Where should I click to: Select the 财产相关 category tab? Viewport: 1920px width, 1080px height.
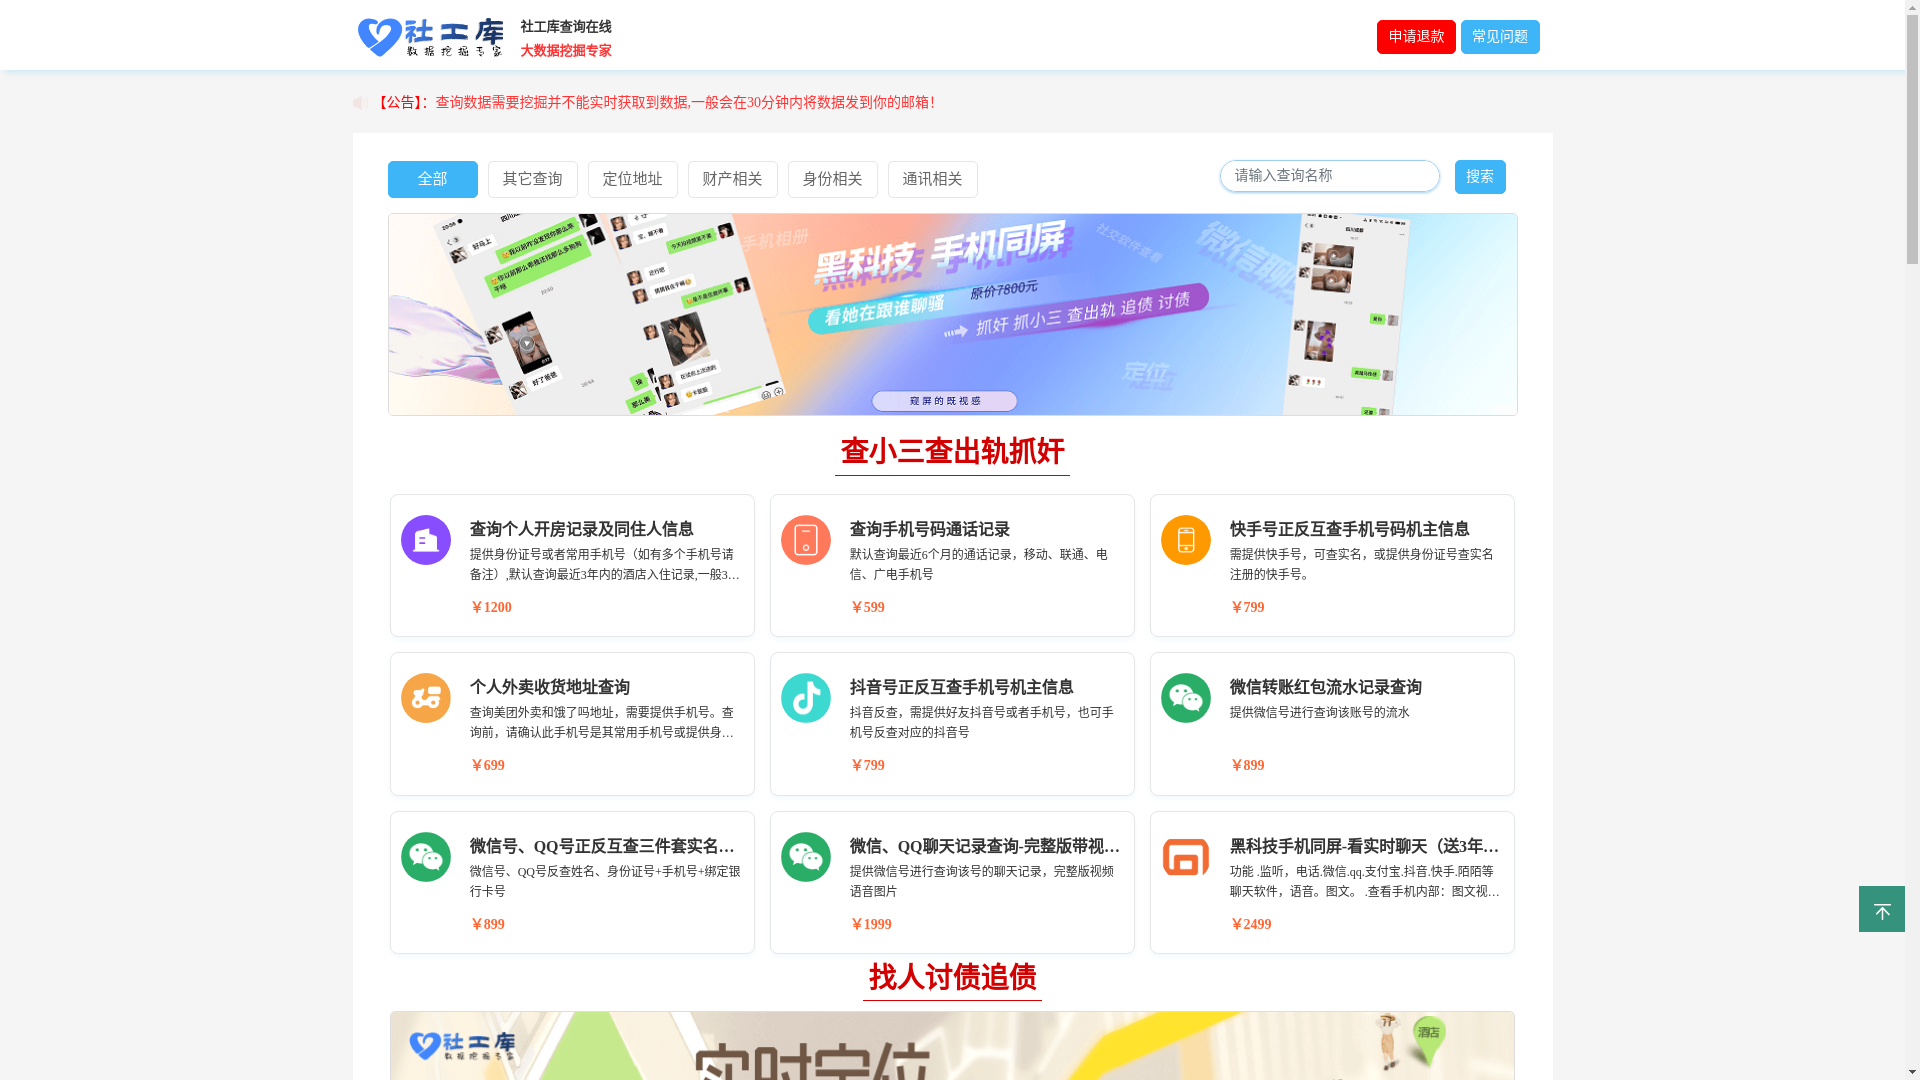[733, 179]
